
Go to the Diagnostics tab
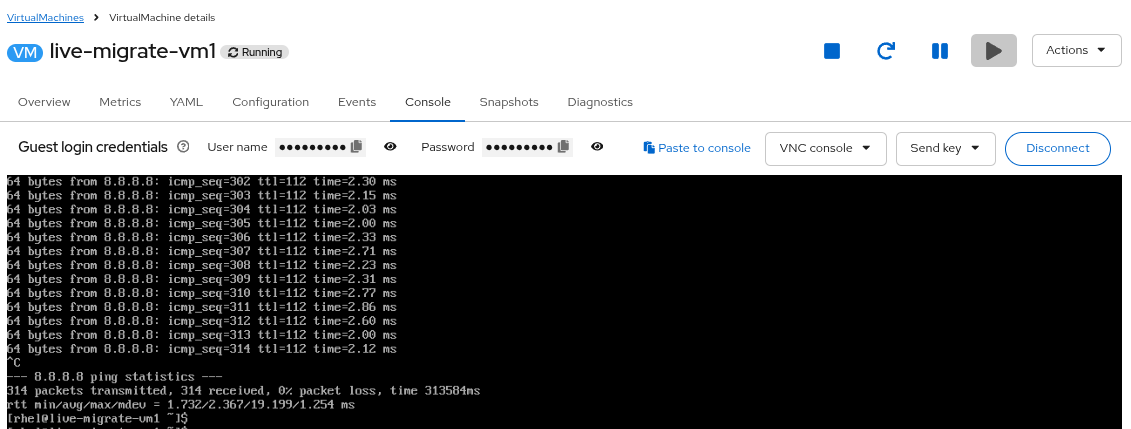tap(600, 102)
